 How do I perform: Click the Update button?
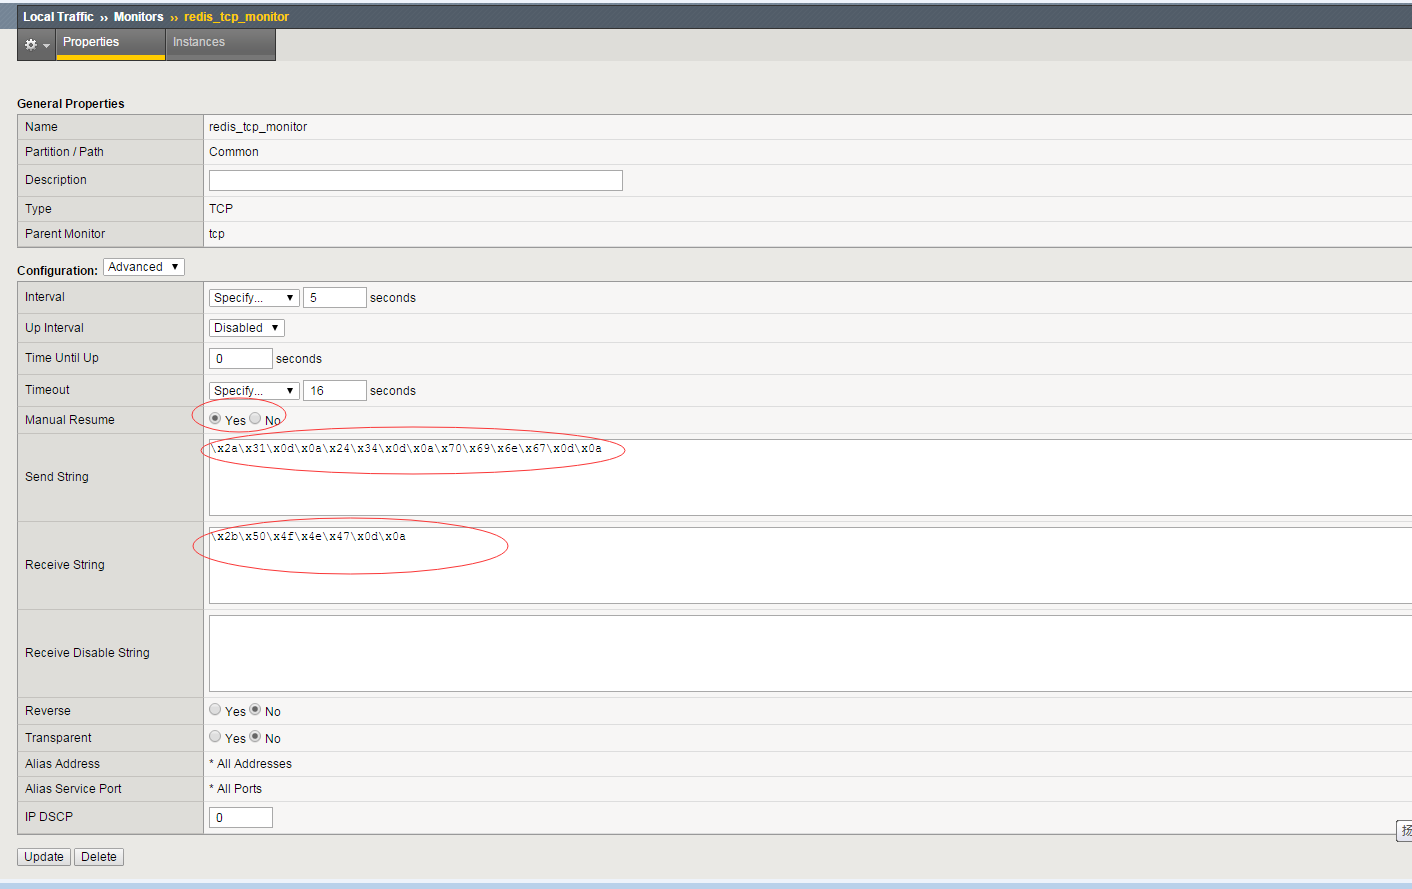(x=44, y=857)
